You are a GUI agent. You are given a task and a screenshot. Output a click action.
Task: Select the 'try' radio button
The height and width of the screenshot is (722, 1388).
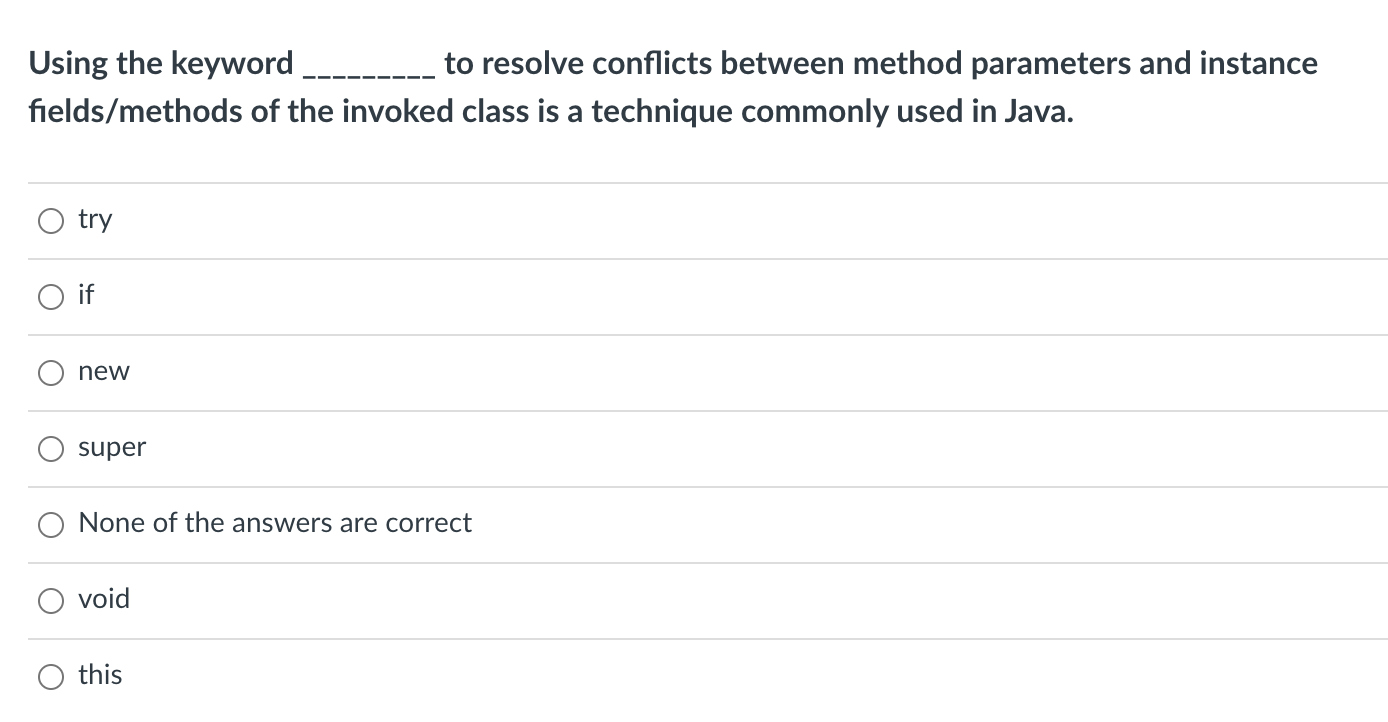(x=51, y=220)
